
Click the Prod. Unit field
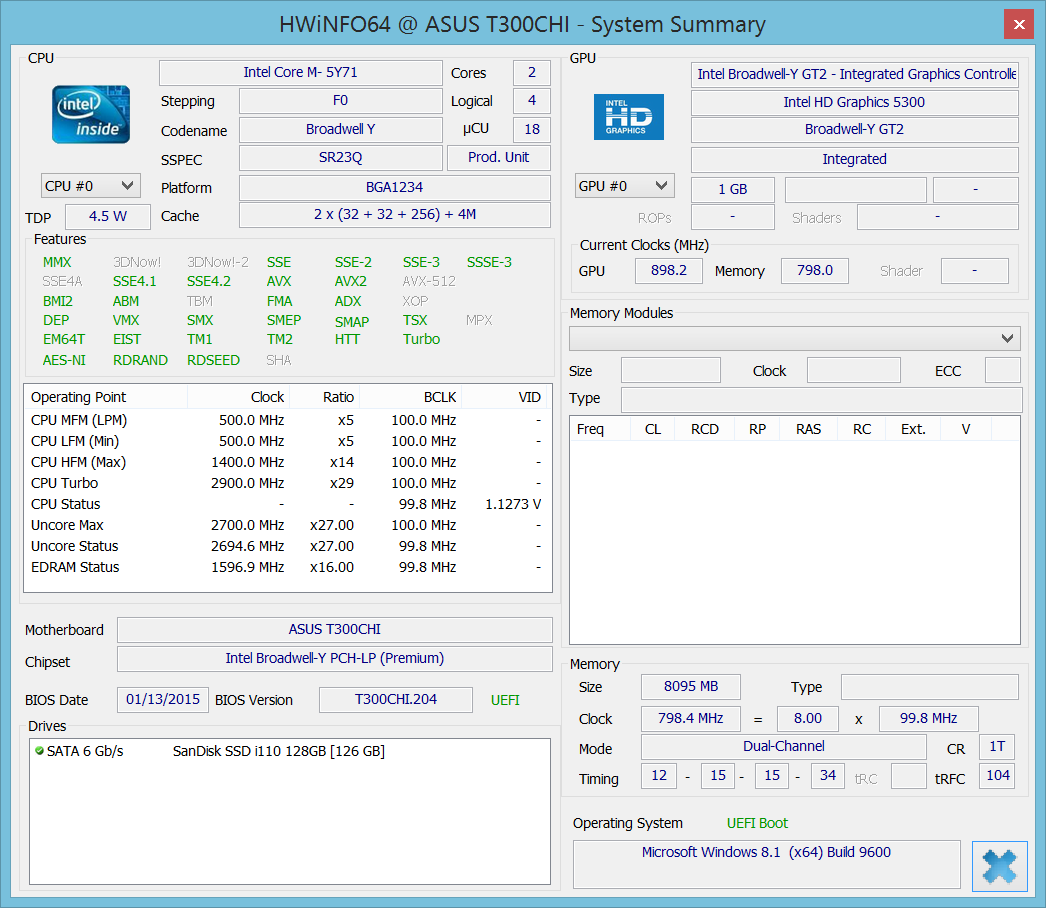coord(498,157)
